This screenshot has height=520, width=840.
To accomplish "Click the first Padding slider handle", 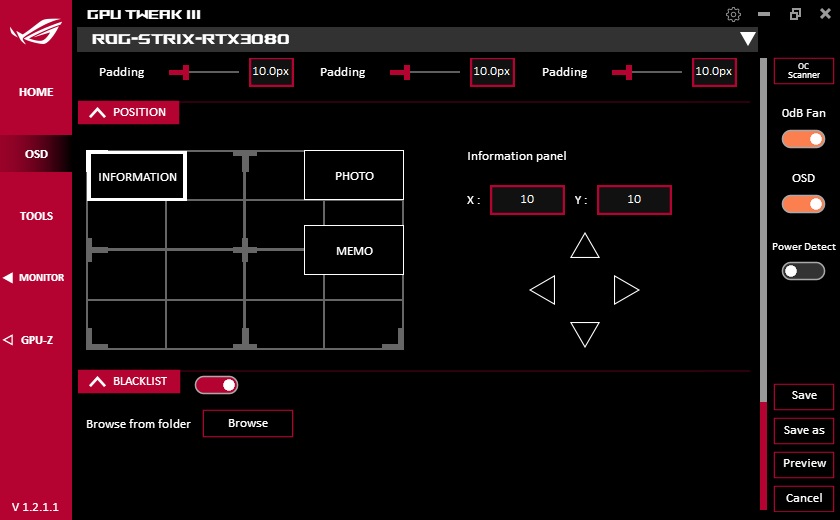I will (186, 72).
